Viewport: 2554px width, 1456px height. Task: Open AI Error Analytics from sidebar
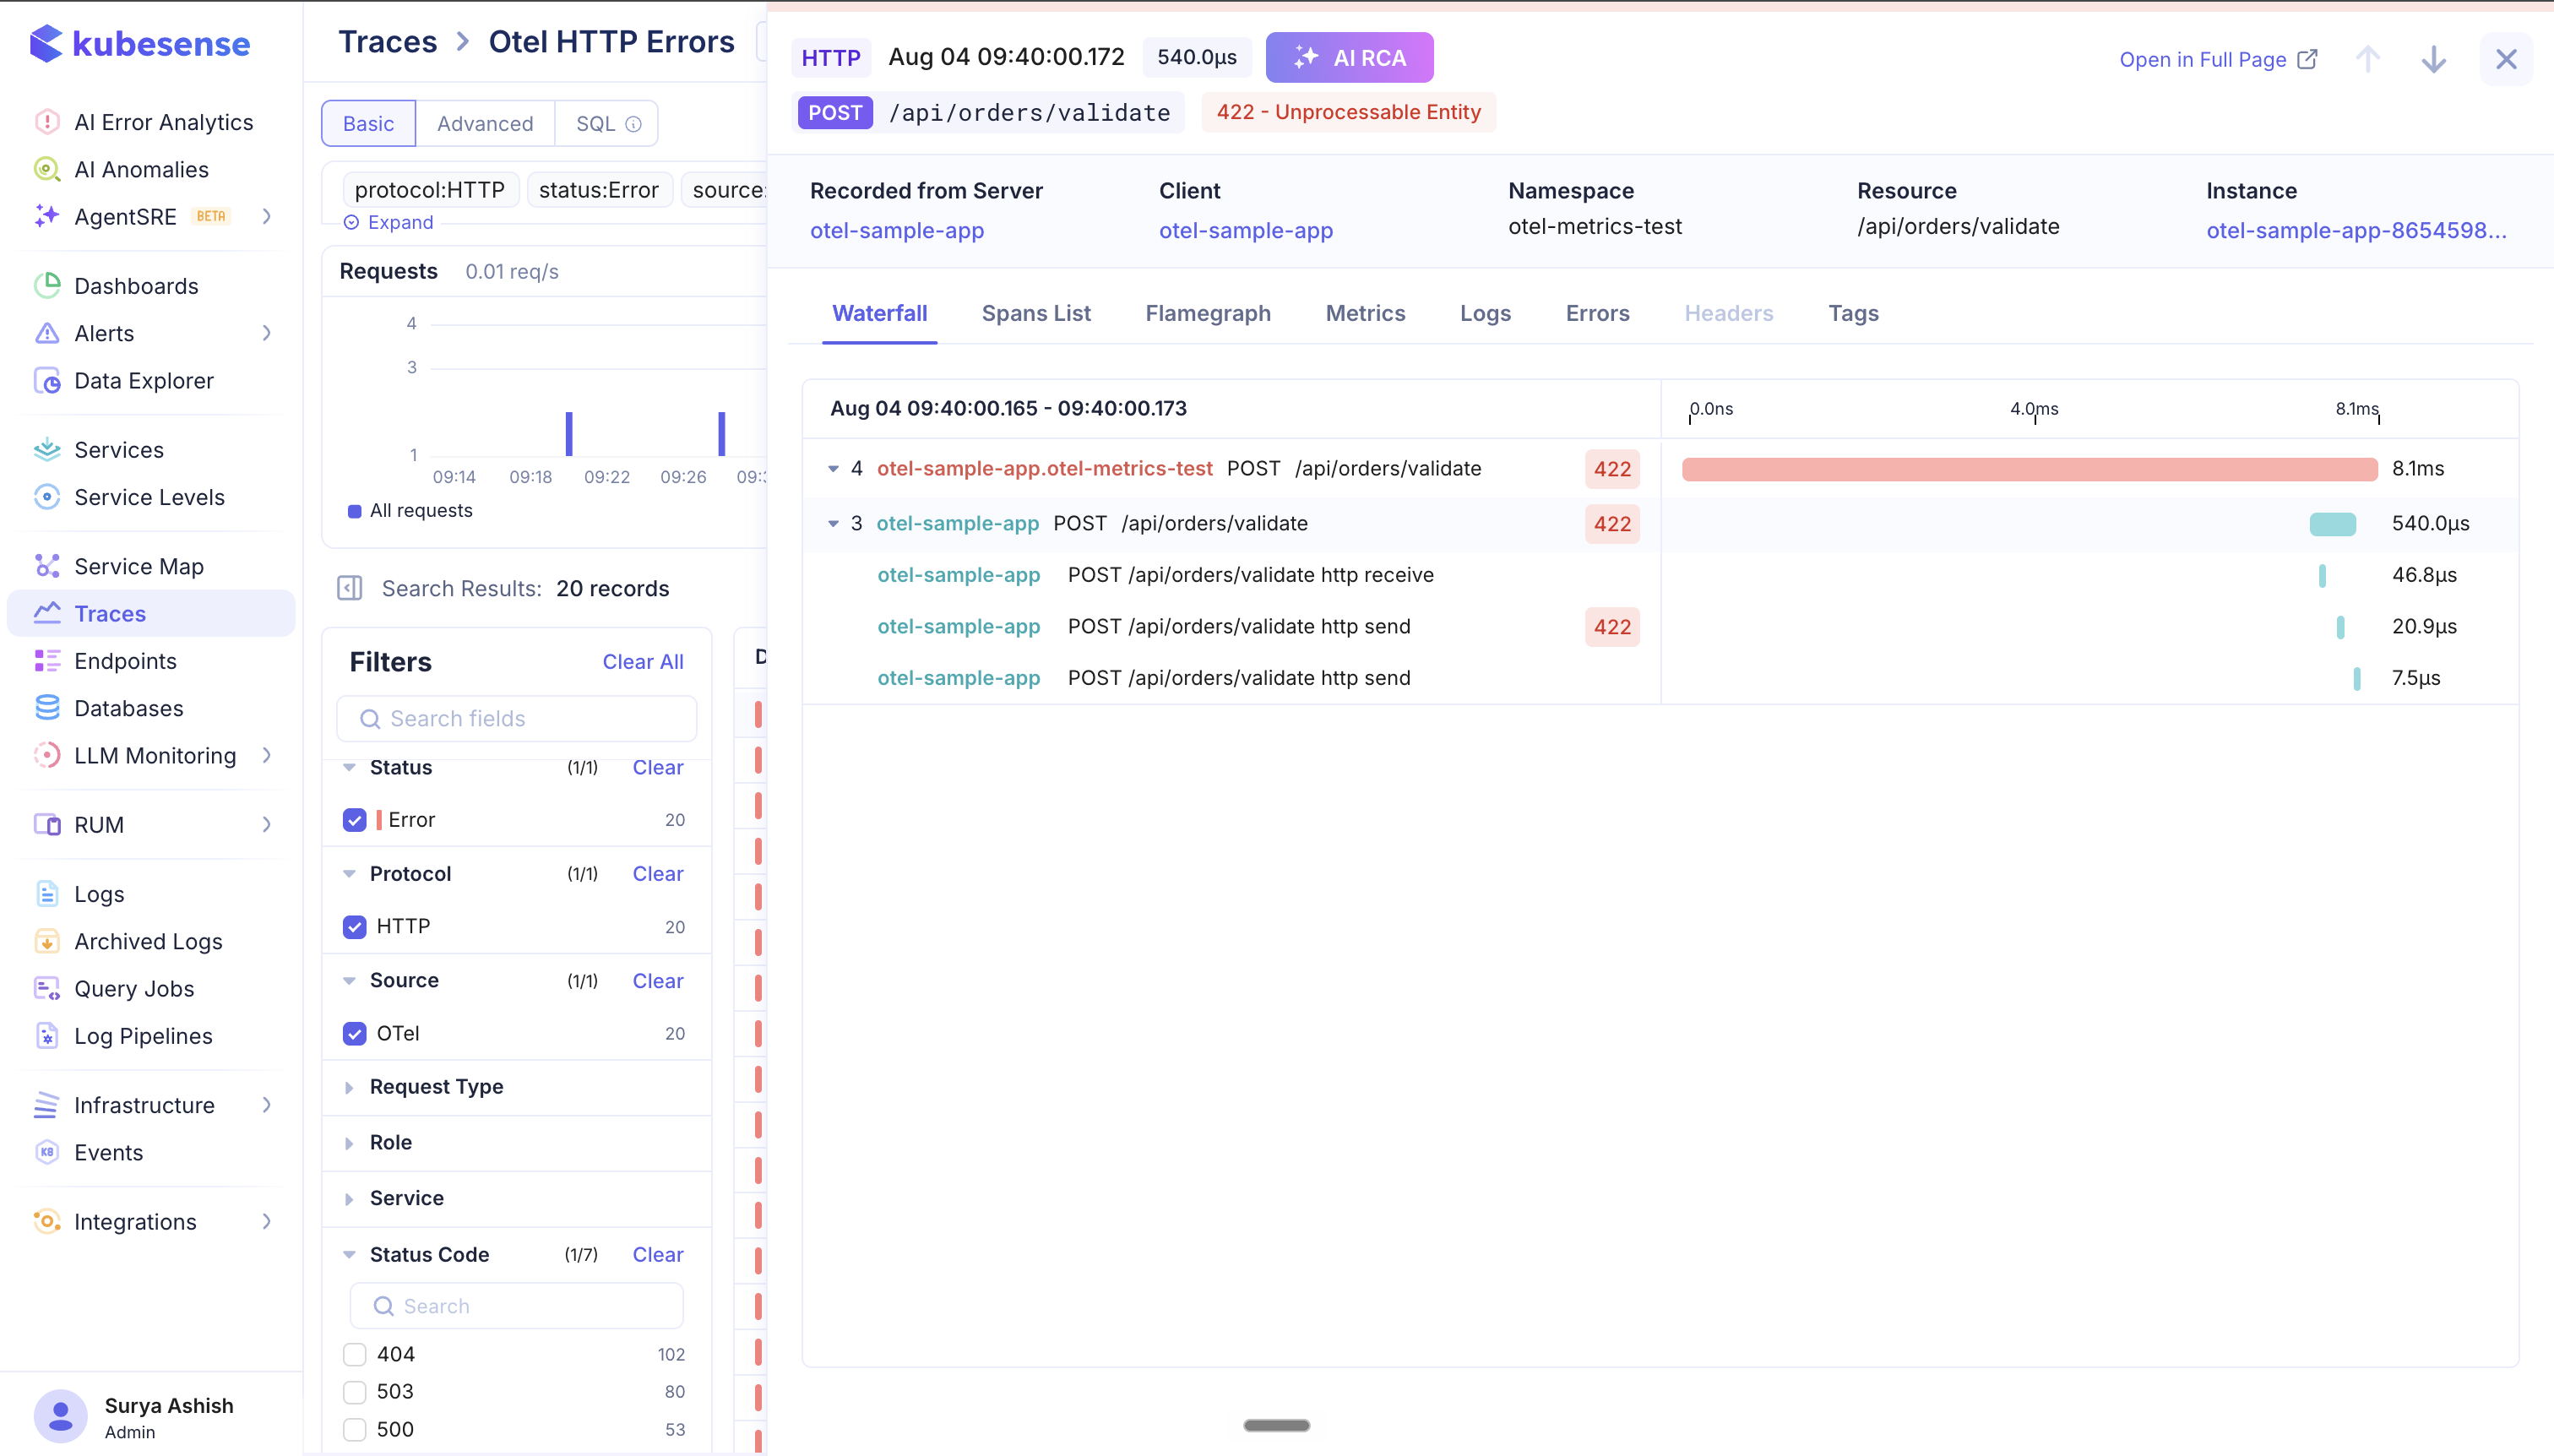coord(163,122)
